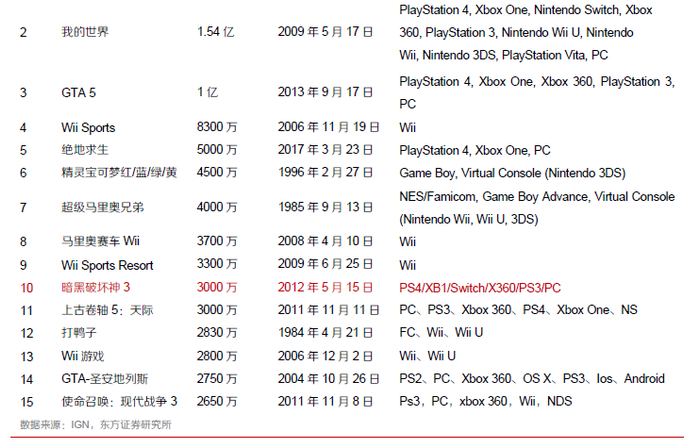Select the GTA 5 title cell

pyautogui.click(x=79, y=92)
